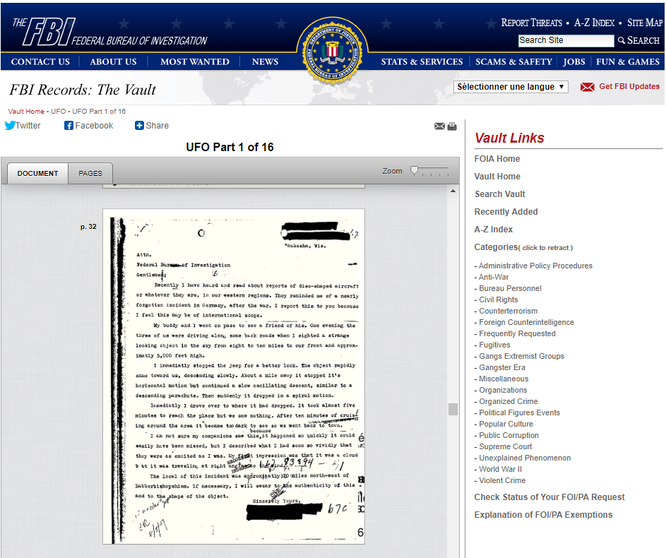
Task: Select the DOCUMENT tab
Action: 37,173
